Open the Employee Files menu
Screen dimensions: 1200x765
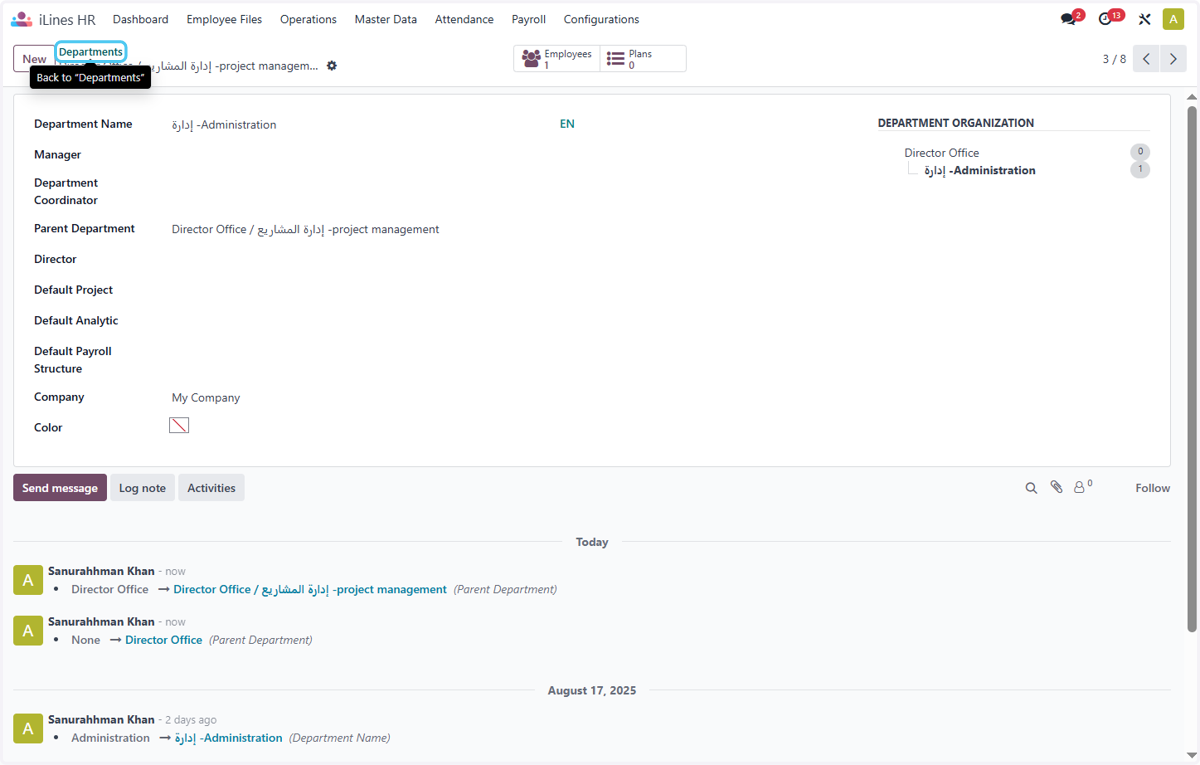pos(224,19)
